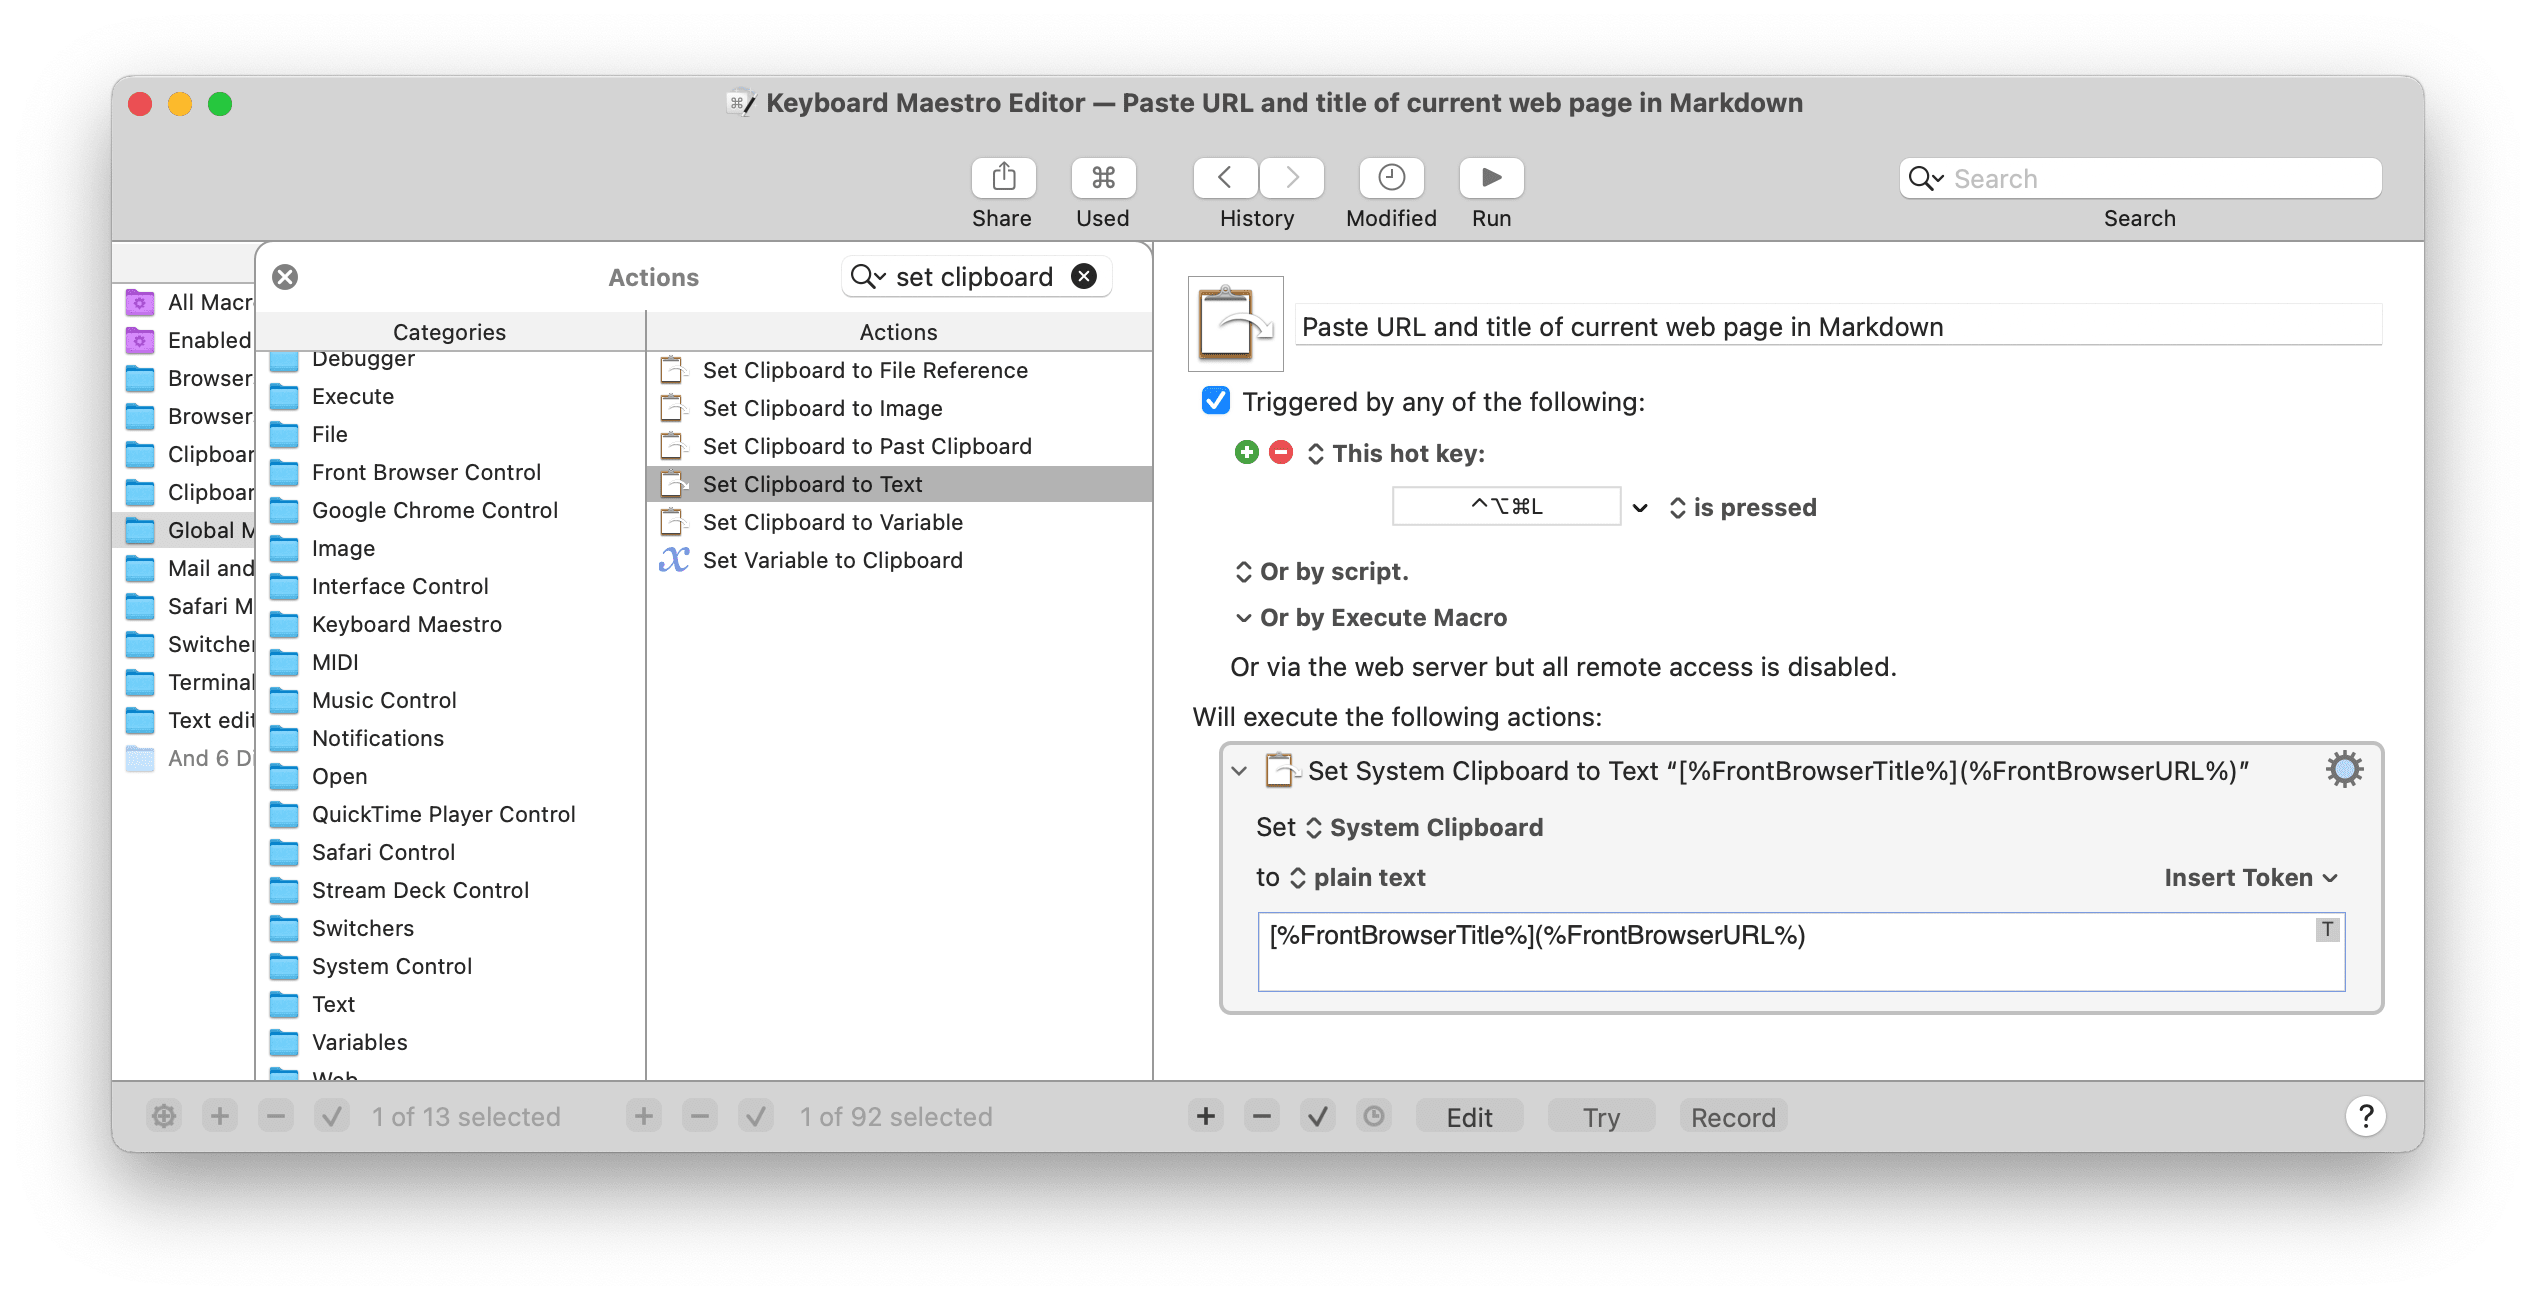Open the hot key dropdown chevron
The image size is (2536, 1300).
[x=1640, y=508]
